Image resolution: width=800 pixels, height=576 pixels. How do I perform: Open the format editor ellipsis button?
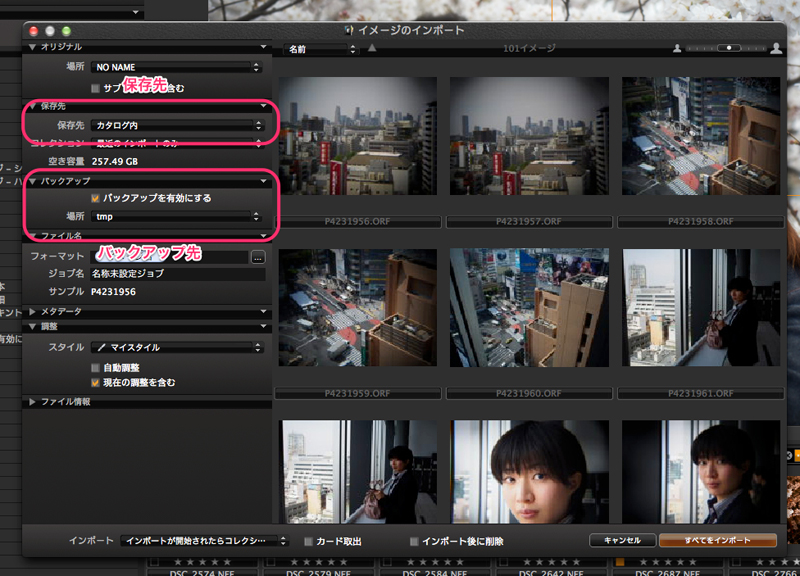pos(257,257)
